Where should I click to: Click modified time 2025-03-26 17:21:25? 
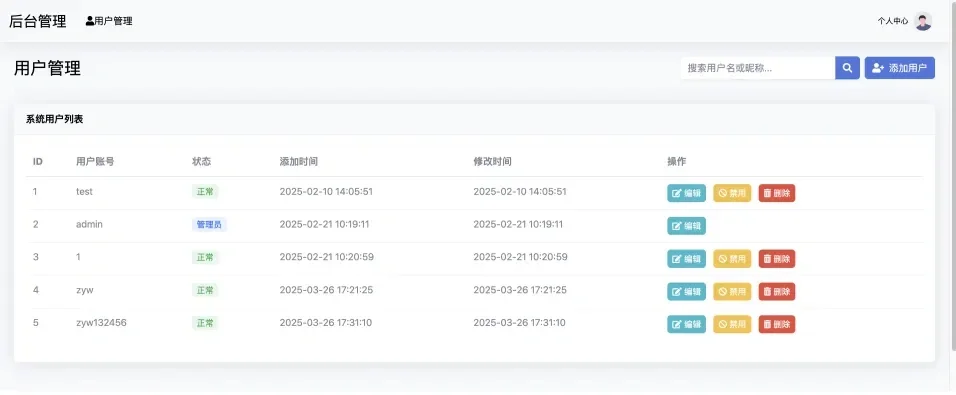tap(520, 290)
